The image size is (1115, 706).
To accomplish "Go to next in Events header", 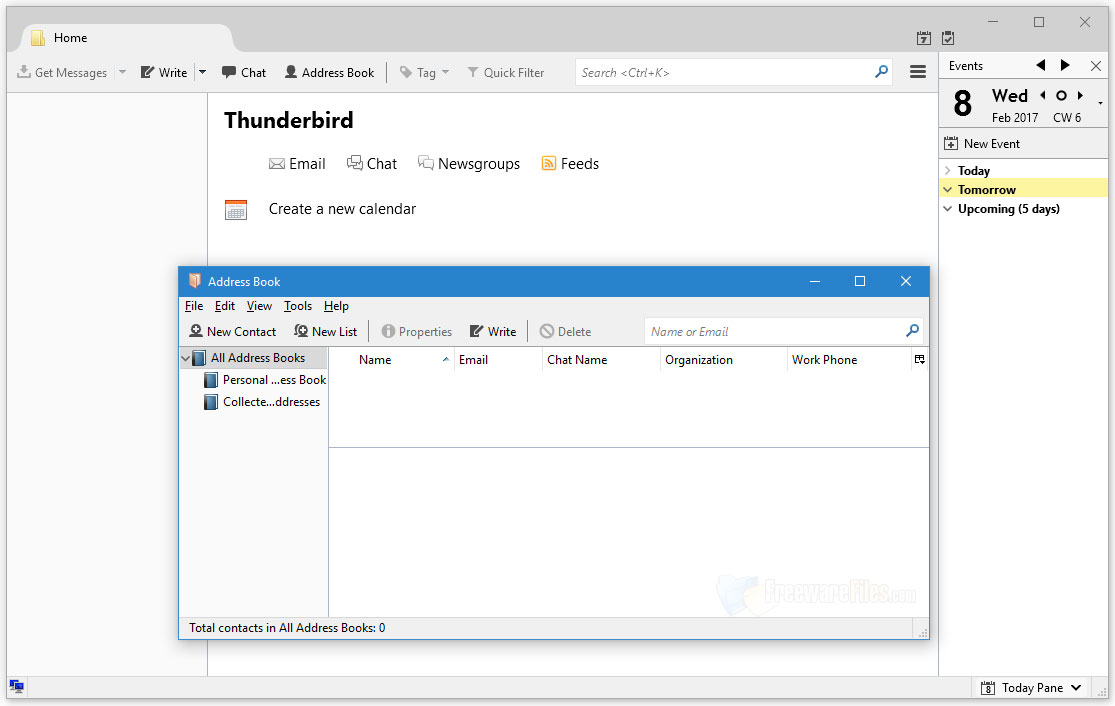I will click(x=1065, y=65).
